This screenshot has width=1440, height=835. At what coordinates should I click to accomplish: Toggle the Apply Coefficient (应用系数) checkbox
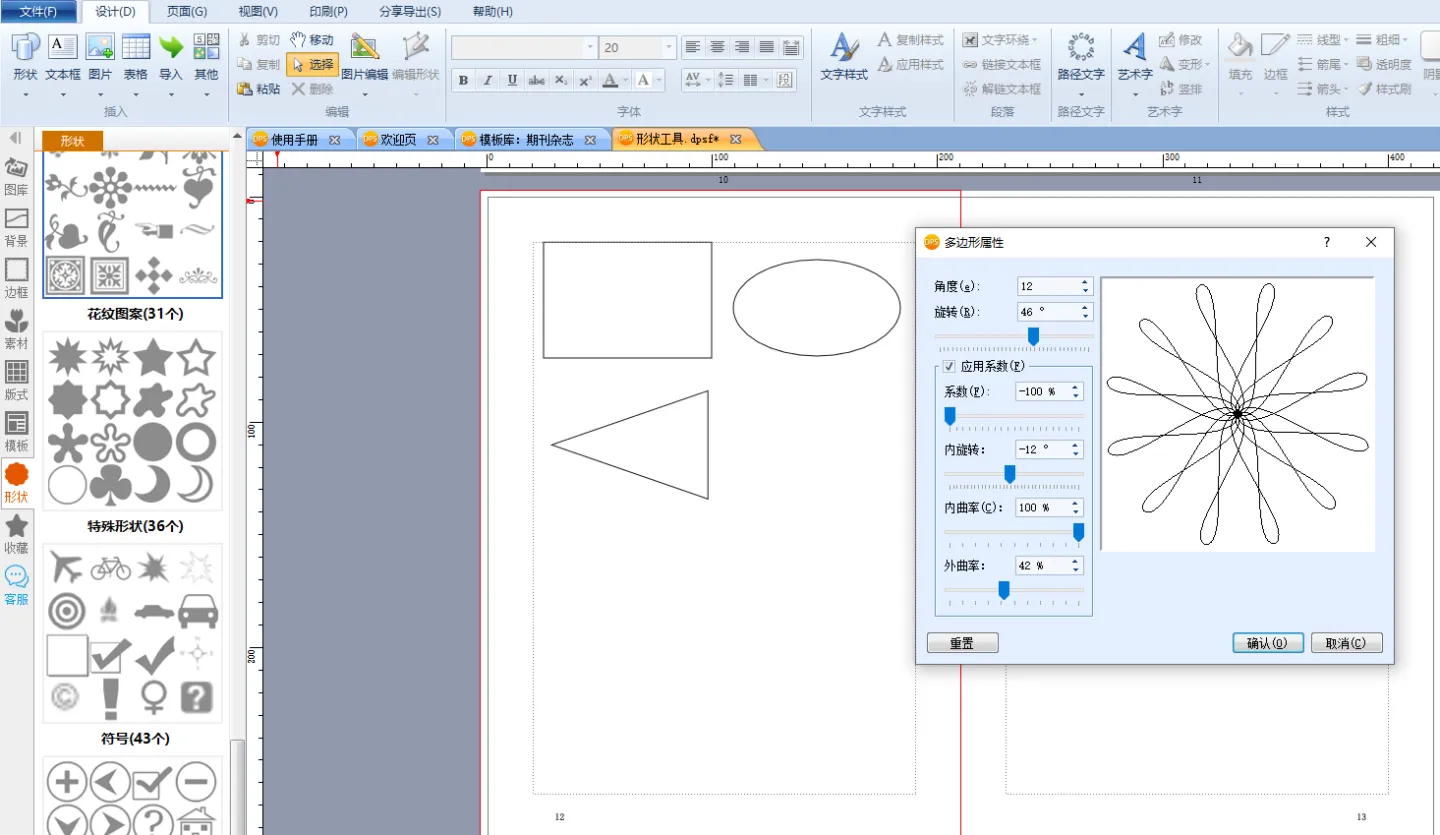(949, 366)
